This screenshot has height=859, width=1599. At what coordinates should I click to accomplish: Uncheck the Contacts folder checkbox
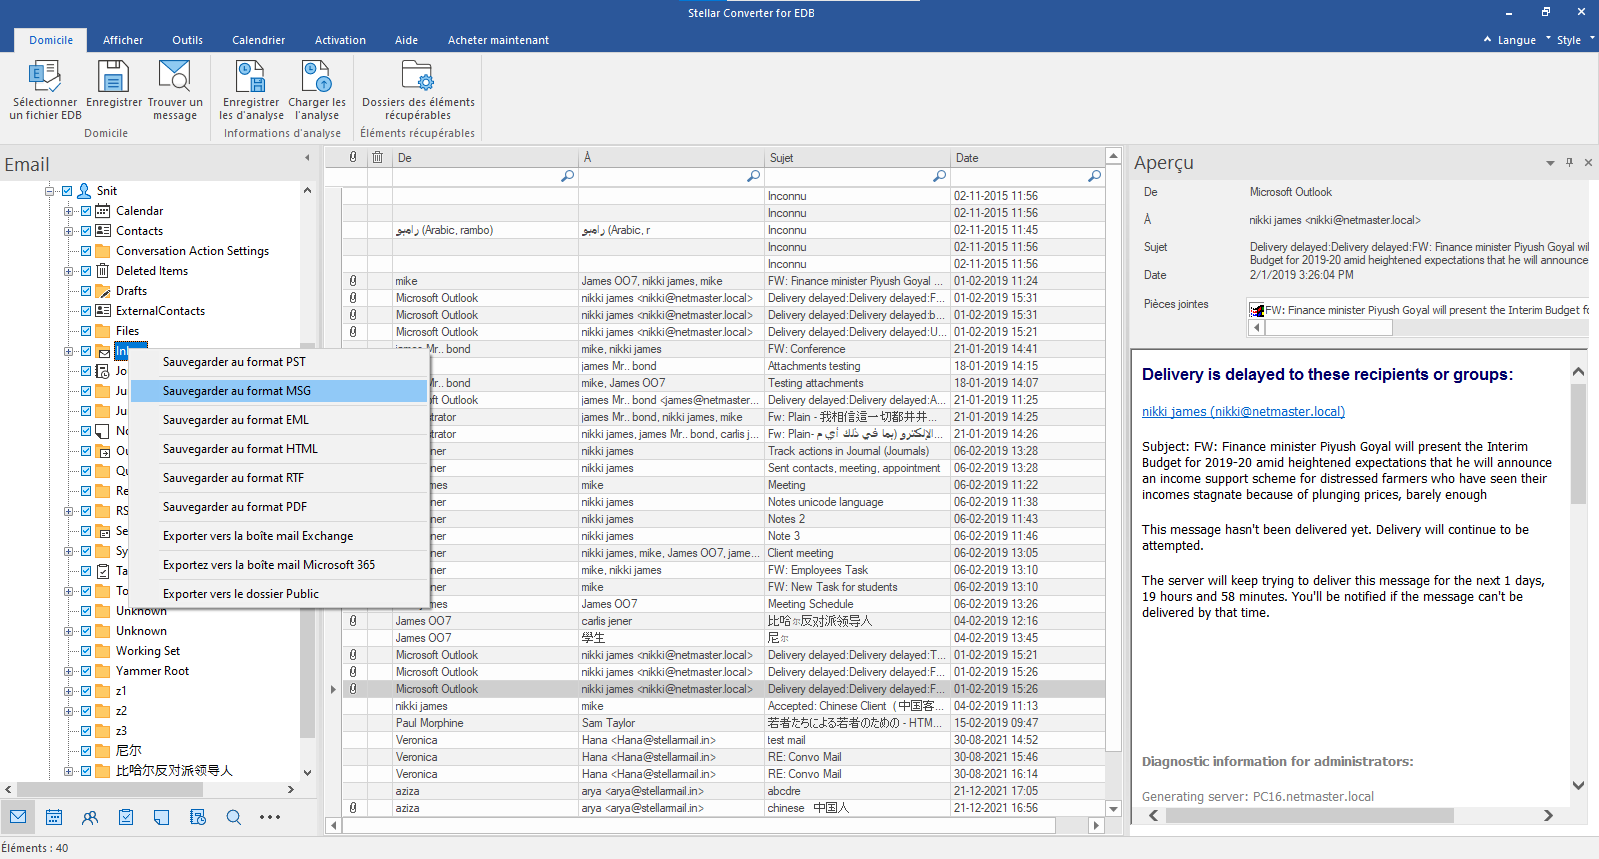click(x=86, y=231)
